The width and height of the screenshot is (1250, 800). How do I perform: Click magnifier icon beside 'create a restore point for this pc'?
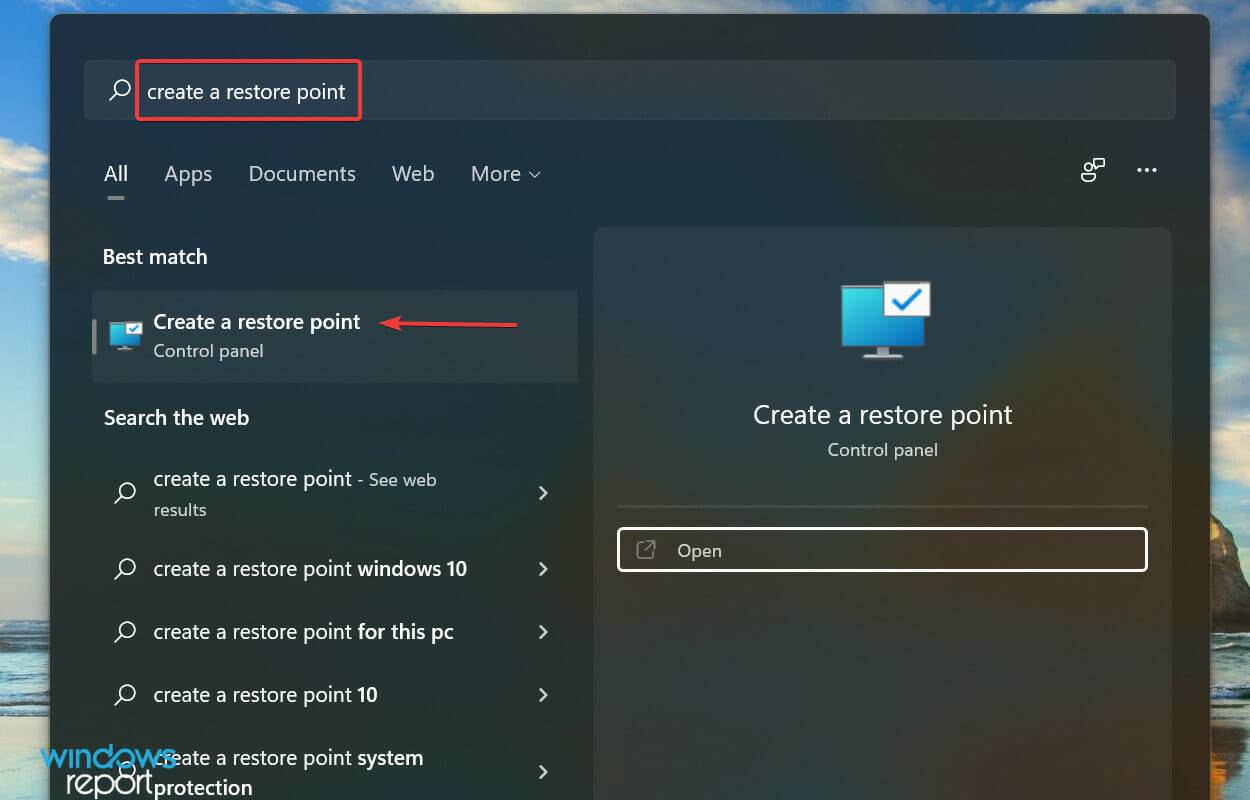pos(124,631)
